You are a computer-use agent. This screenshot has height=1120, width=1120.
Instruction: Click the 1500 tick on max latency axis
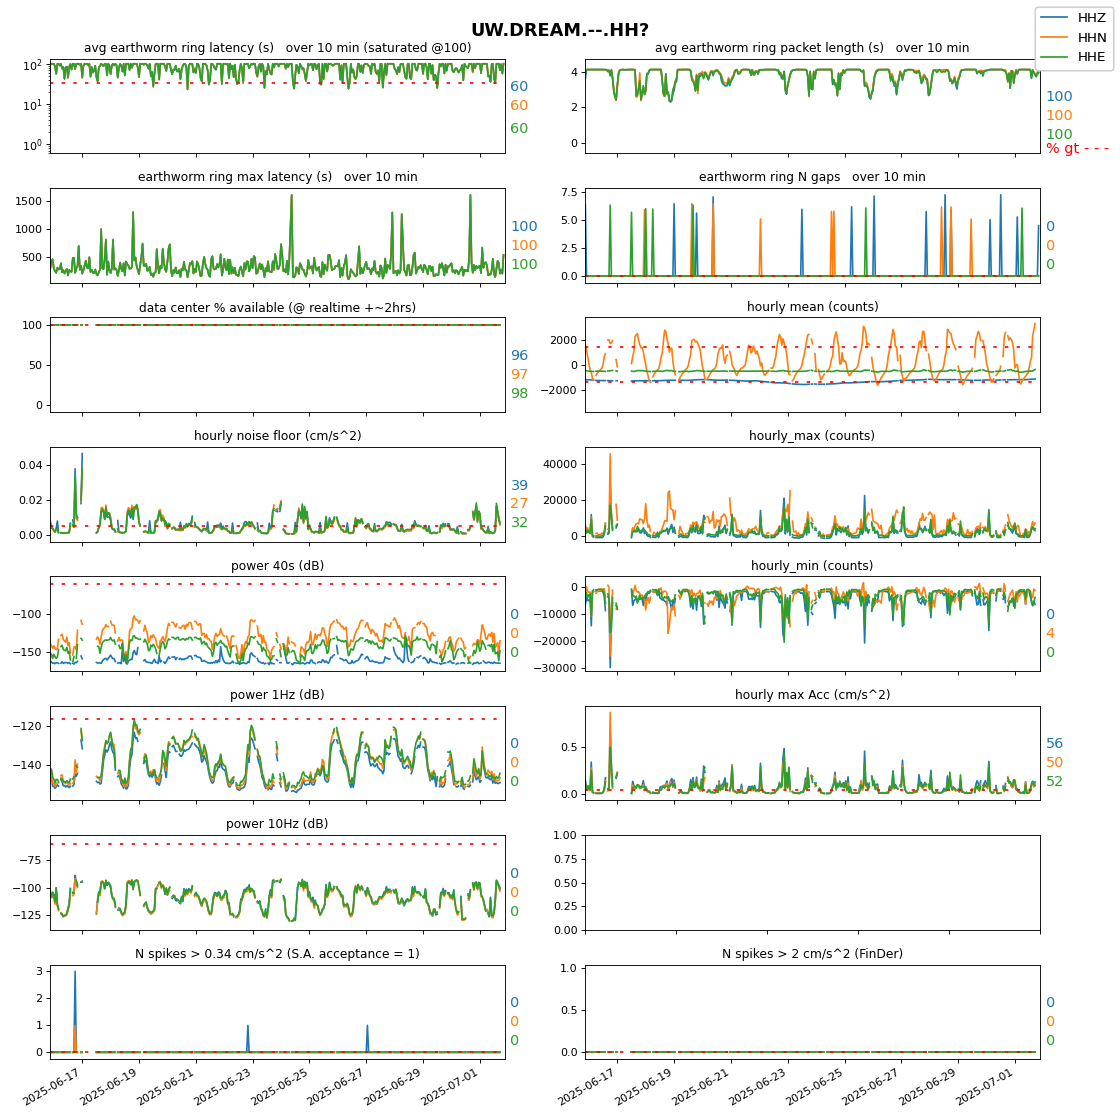click(29, 201)
